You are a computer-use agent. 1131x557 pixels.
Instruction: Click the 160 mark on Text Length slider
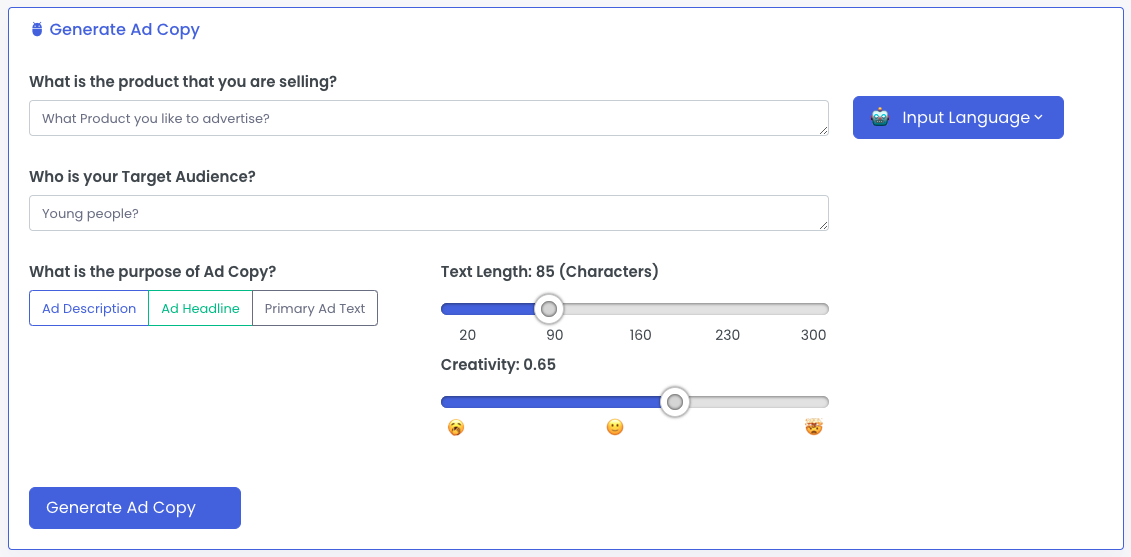[641, 335]
